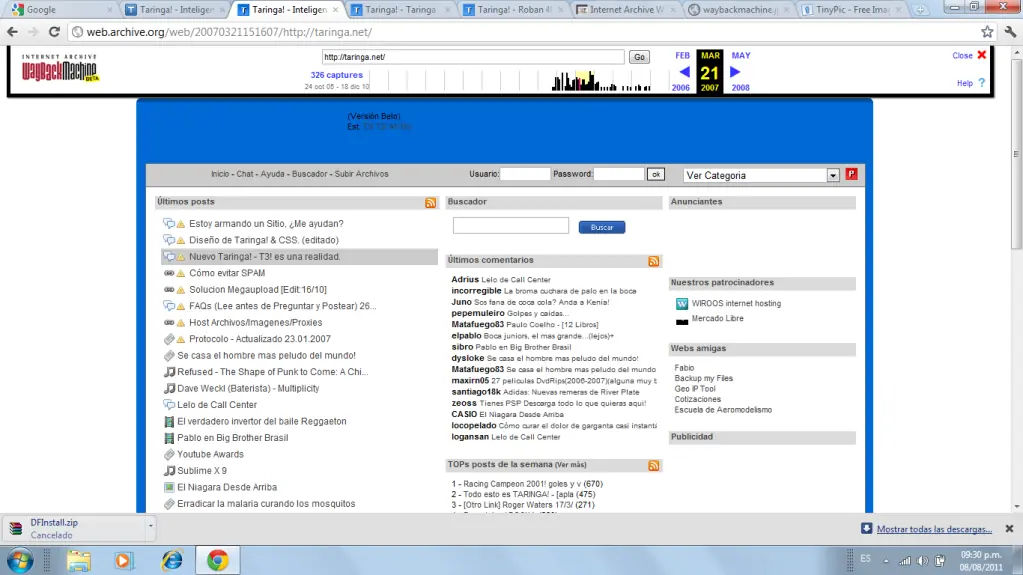Viewport: 1023px width, 575px height.
Task: Launch Windows Media Player from taskbar
Action: (123, 561)
